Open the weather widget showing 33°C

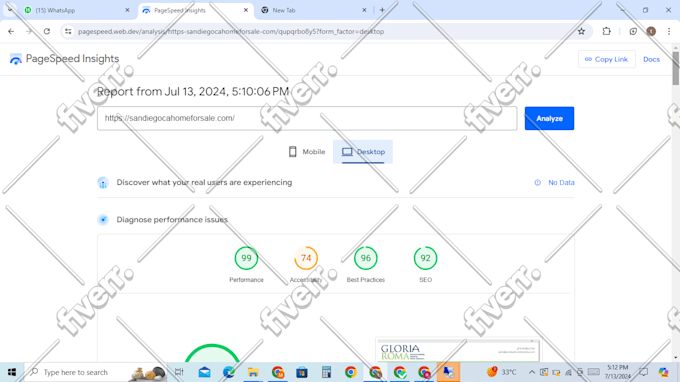coord(502,372)
